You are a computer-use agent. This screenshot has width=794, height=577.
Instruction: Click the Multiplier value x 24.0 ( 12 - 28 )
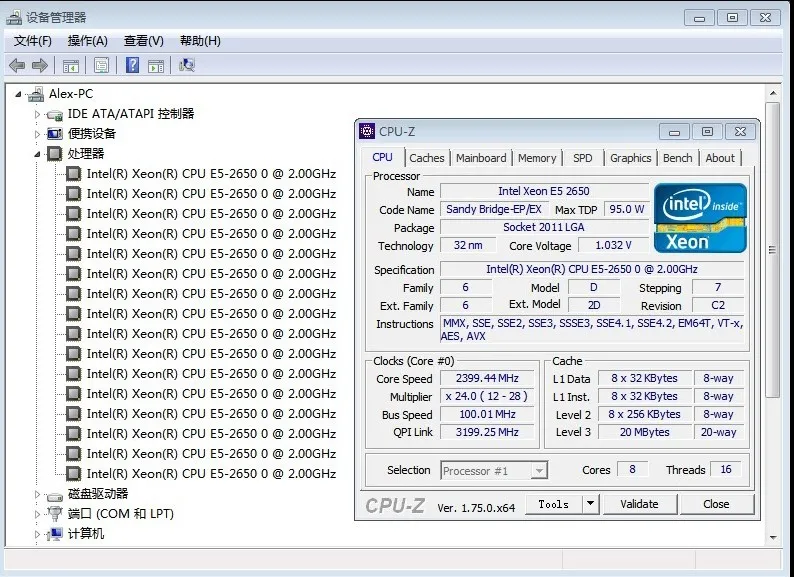coord(487,396)
